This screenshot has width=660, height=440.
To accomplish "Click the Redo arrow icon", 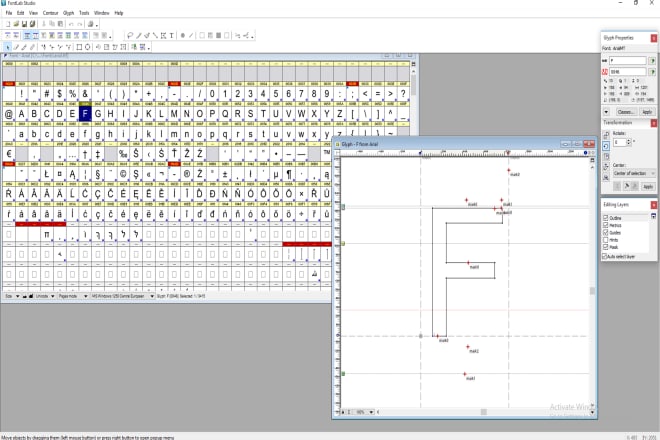I will 80,24.
